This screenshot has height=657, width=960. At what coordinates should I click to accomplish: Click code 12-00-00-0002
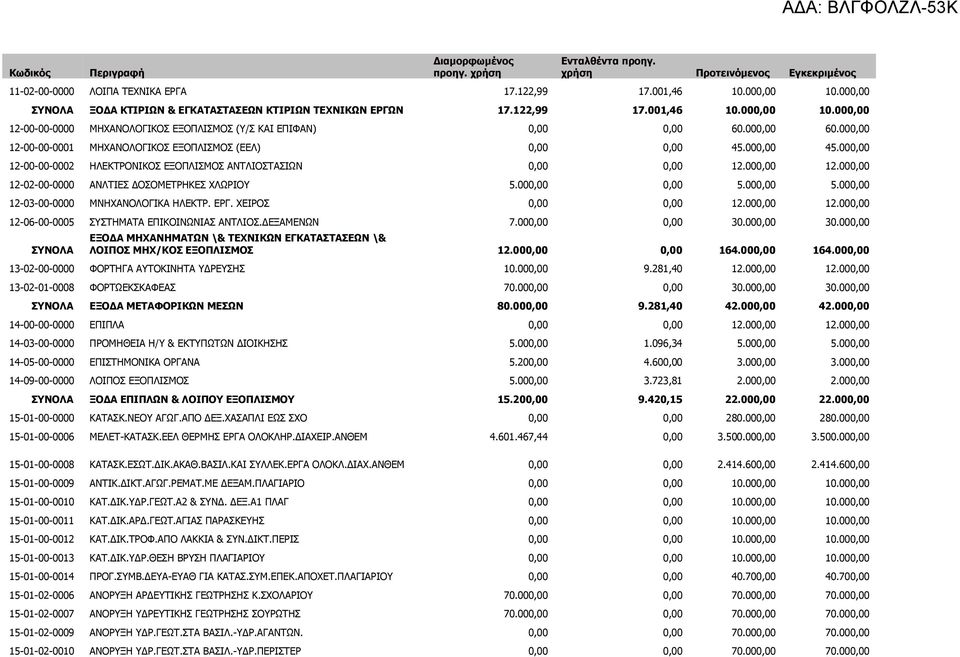pos(42,166)
